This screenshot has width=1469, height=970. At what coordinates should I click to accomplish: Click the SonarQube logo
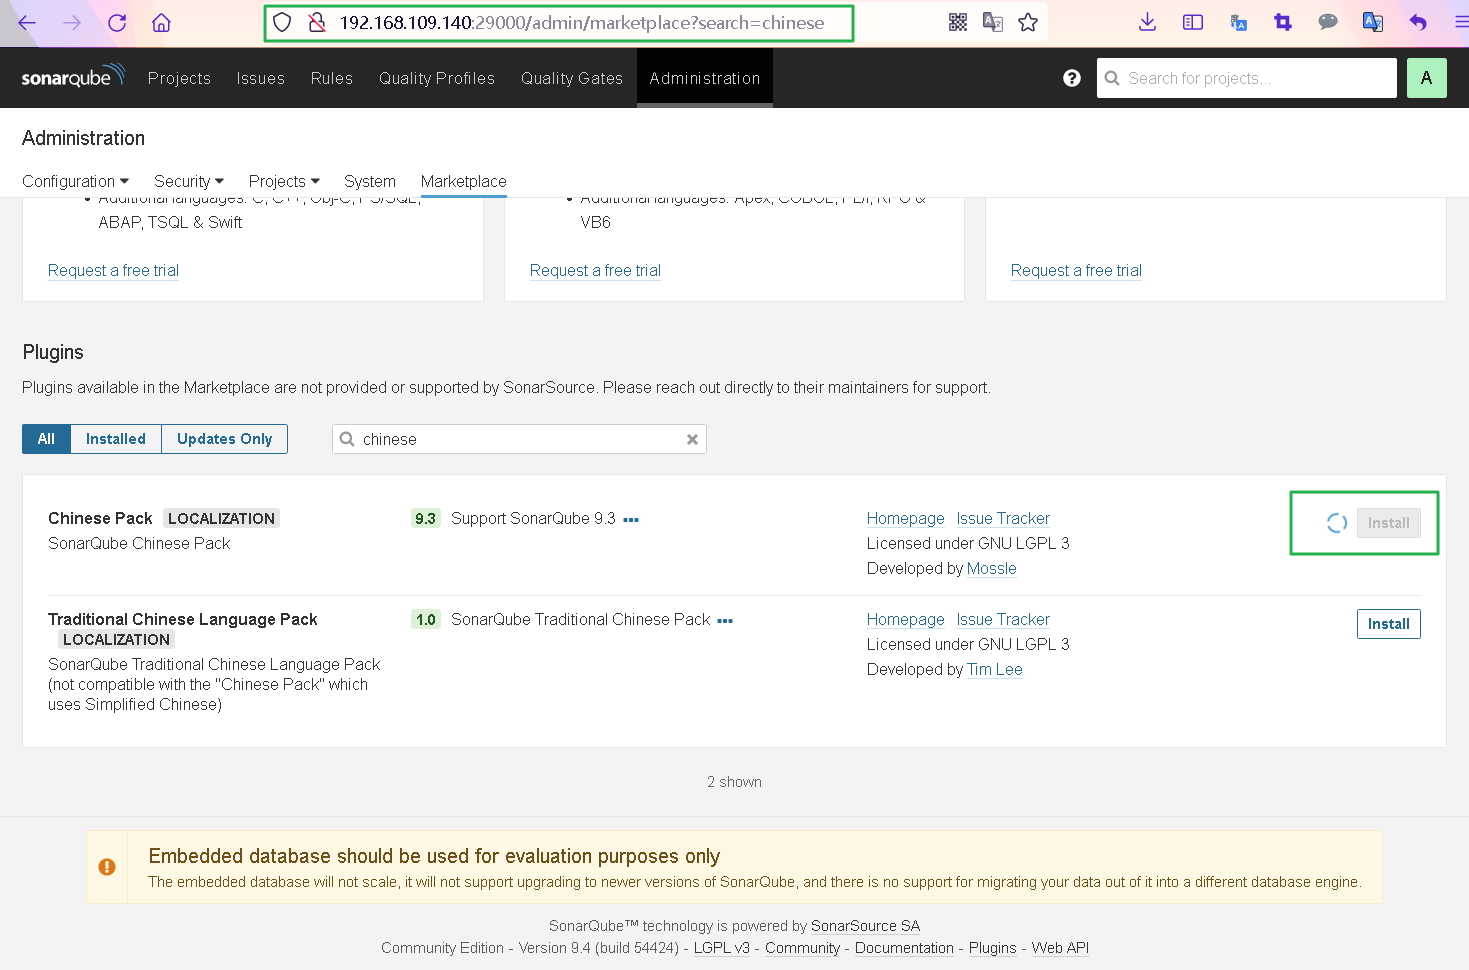pos(73,76)
